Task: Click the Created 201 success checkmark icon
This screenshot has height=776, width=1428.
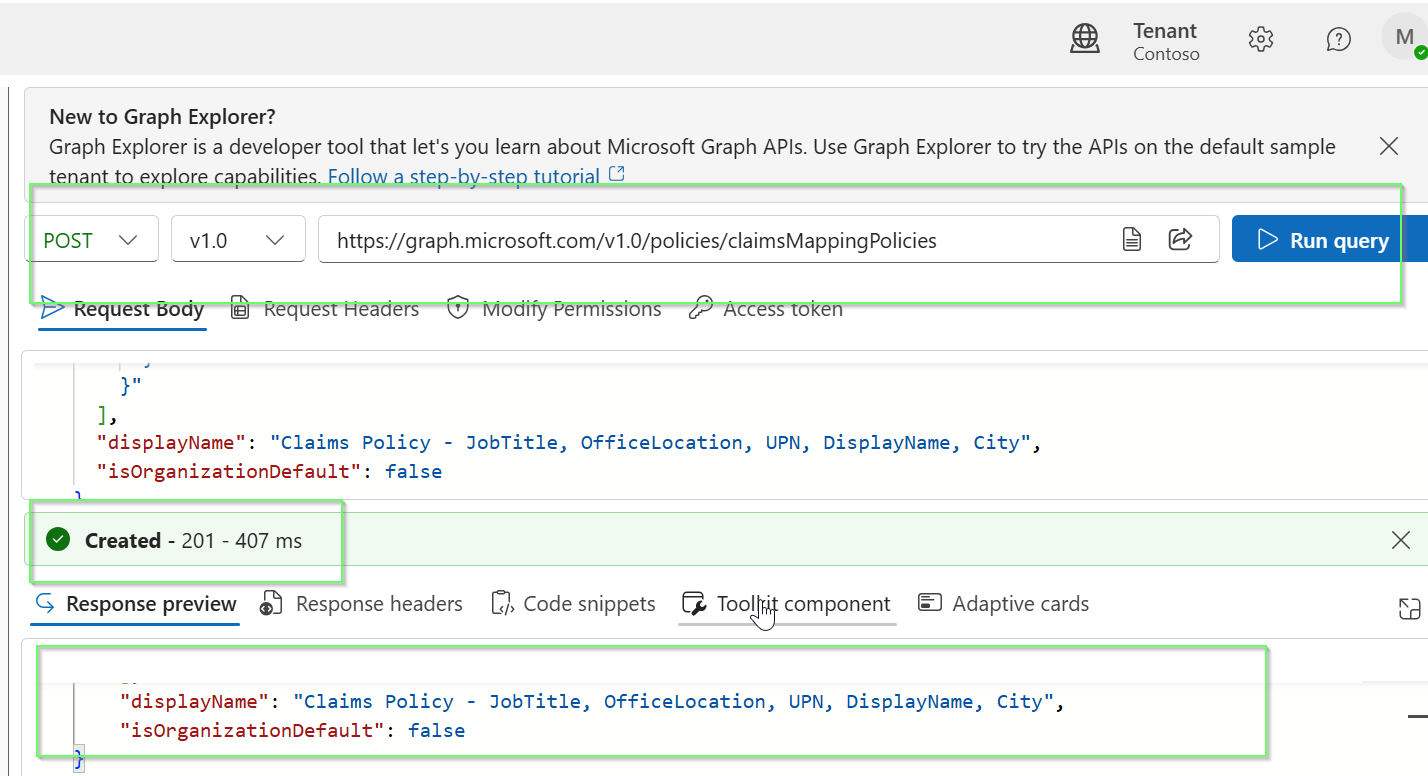Action: coord(59,541)
